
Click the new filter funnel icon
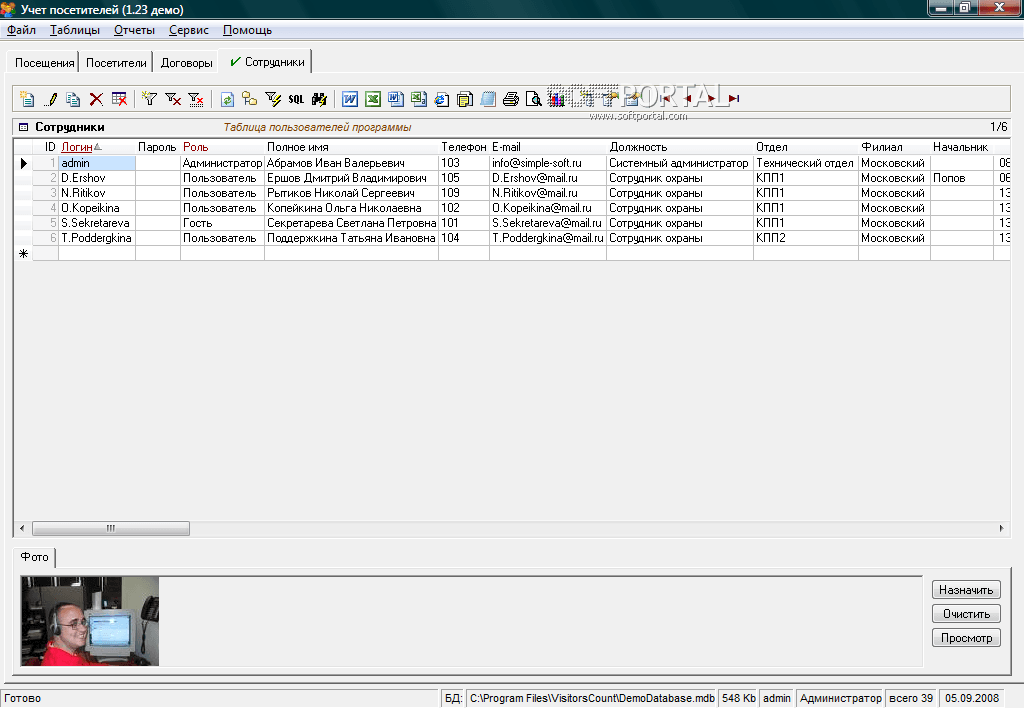pos(150,99)
